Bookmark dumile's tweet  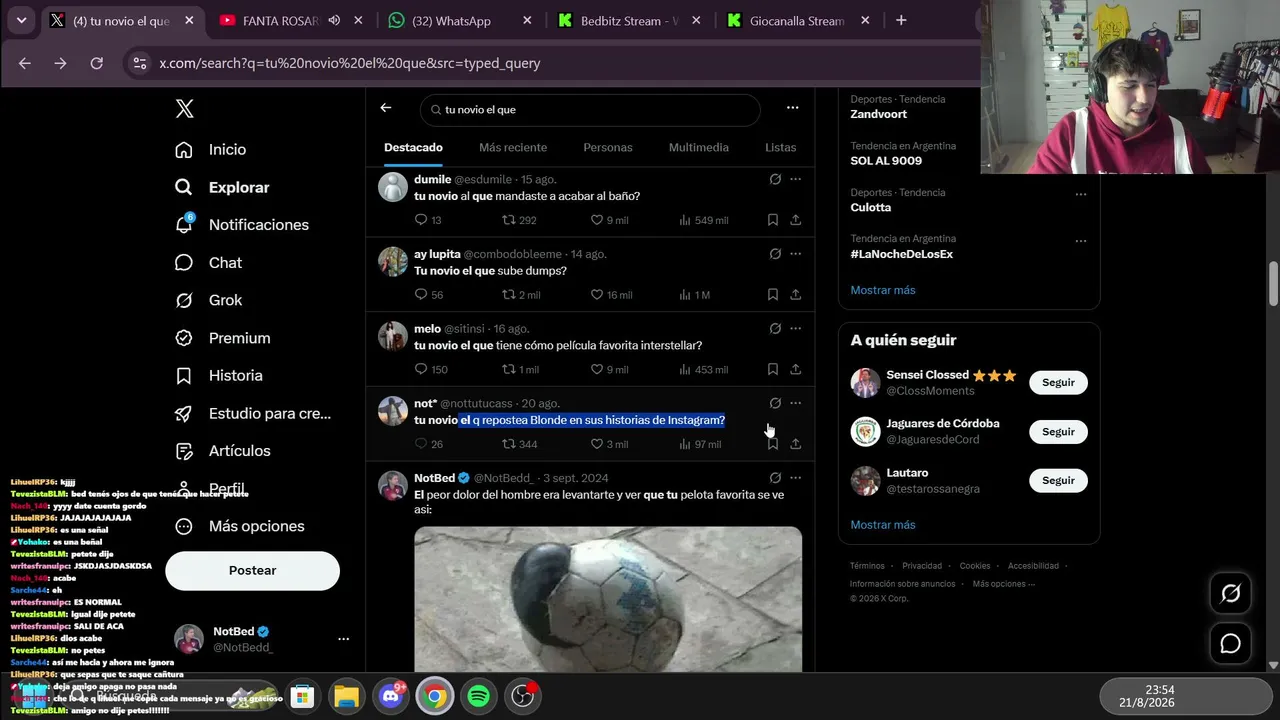(773, 220)
